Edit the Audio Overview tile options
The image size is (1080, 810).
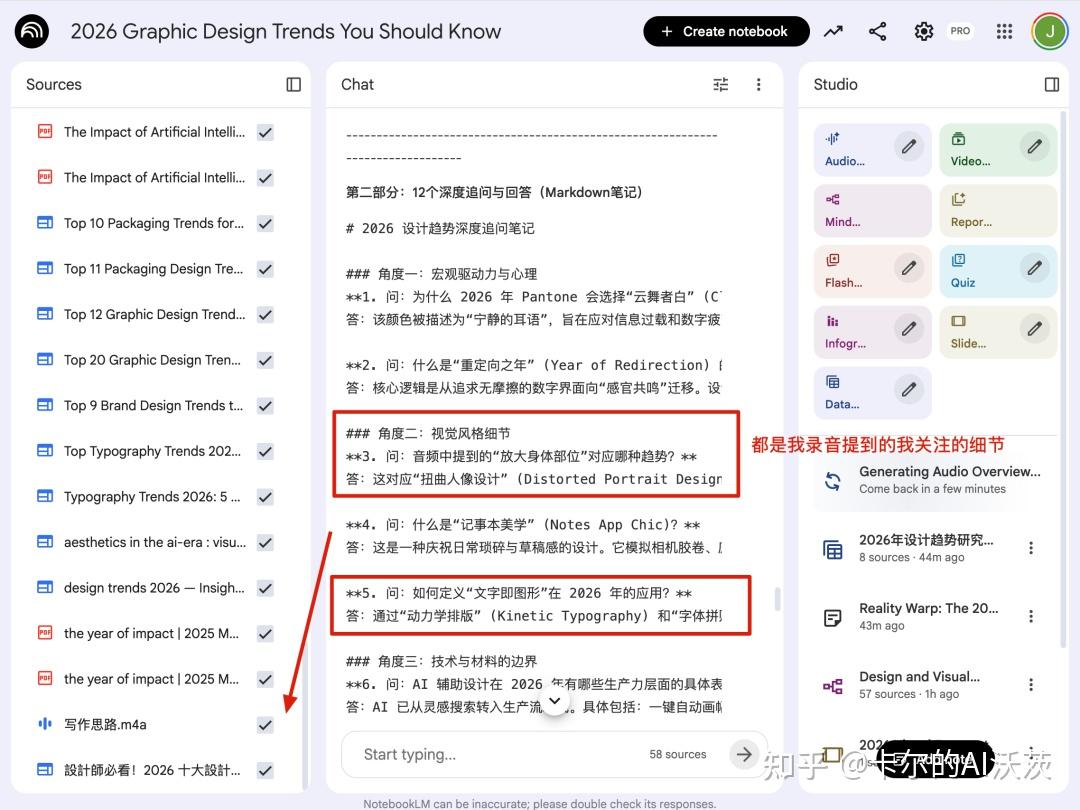coord(908,147)
